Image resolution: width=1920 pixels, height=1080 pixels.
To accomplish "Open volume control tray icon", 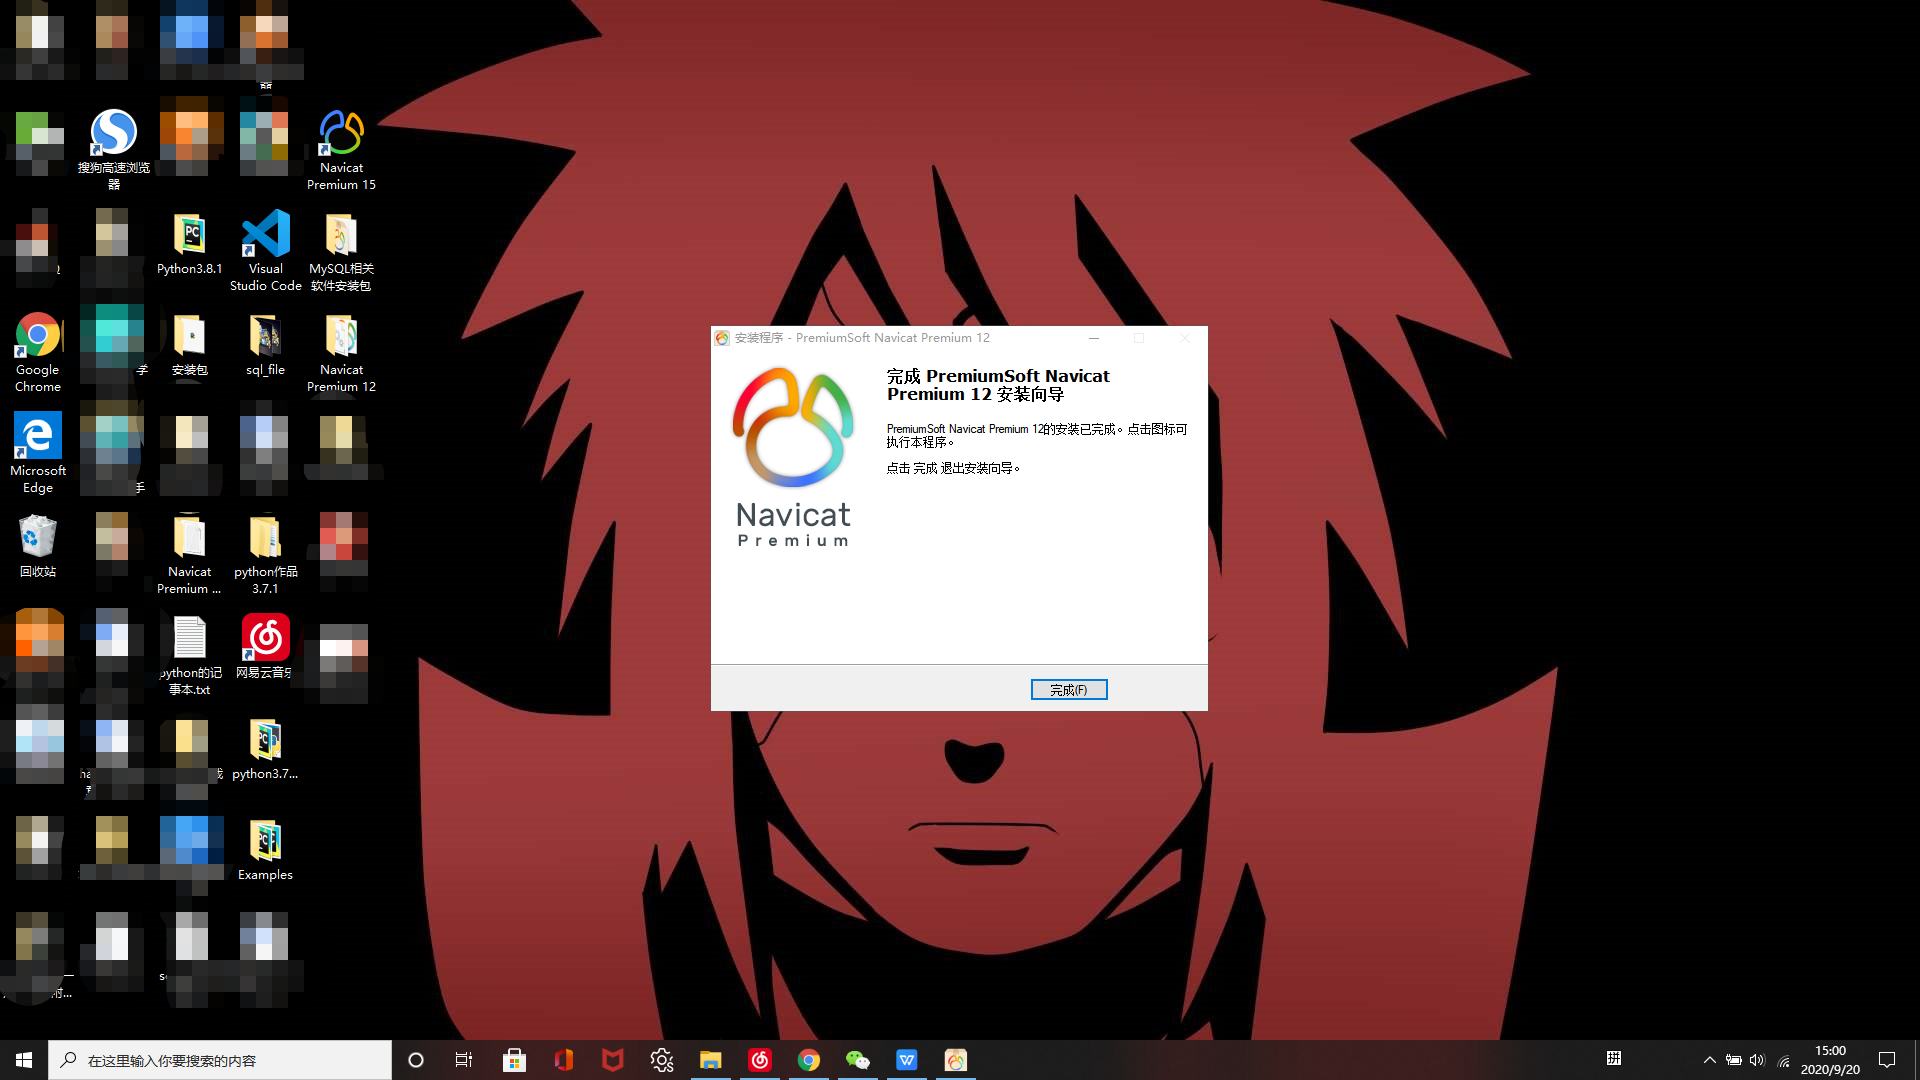I will coord(1758,1060).
